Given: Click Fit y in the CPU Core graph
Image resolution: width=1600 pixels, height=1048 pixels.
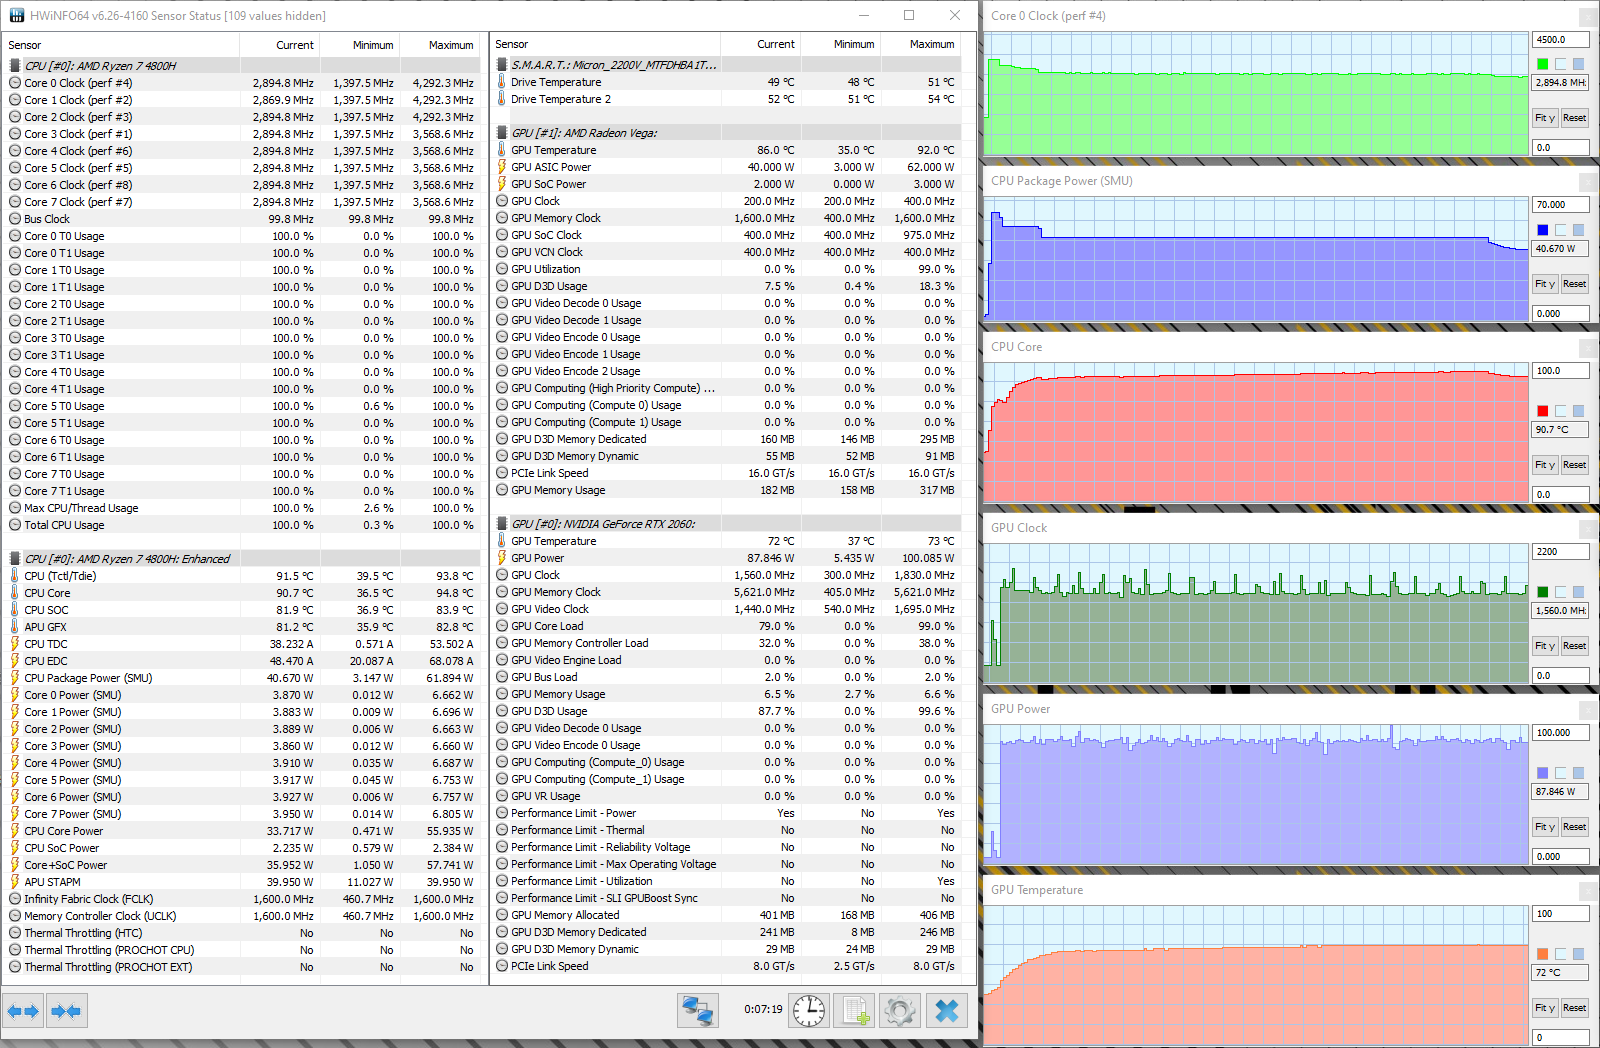Looking at the screenshot, I should (x=1545, y=465).
